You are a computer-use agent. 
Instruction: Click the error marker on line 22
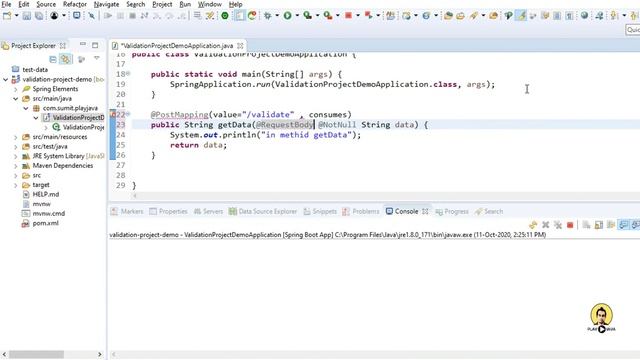pos(113,115)
